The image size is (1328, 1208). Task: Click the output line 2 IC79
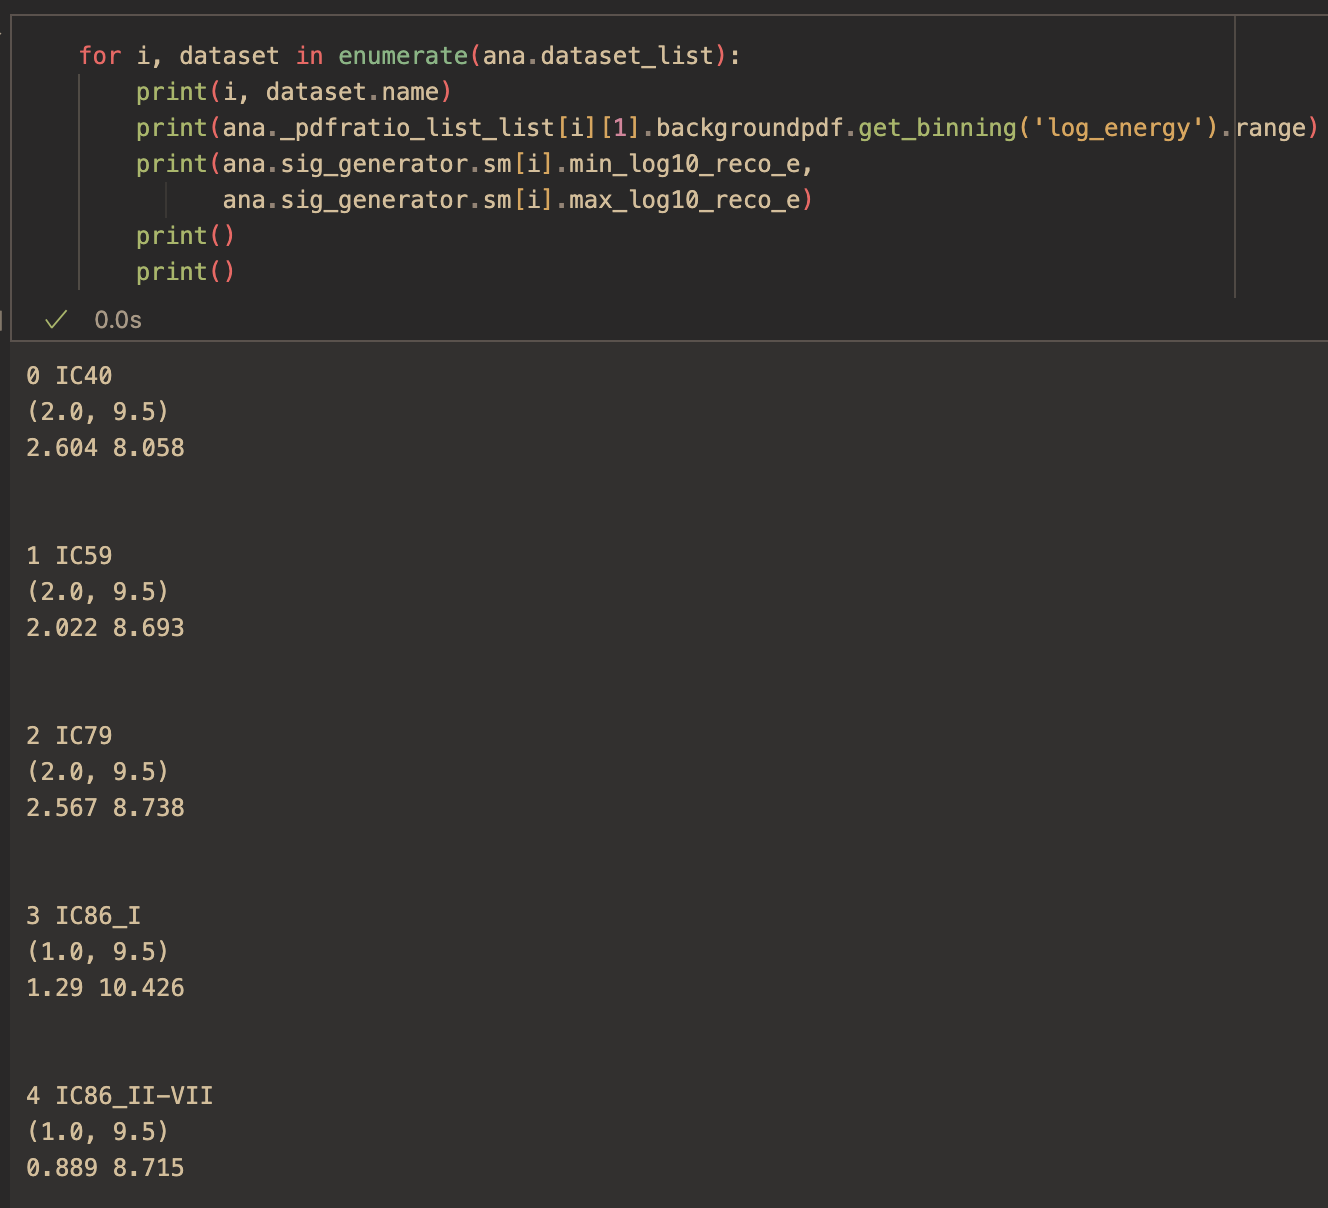pyautogui.click(x=68, y=735)
